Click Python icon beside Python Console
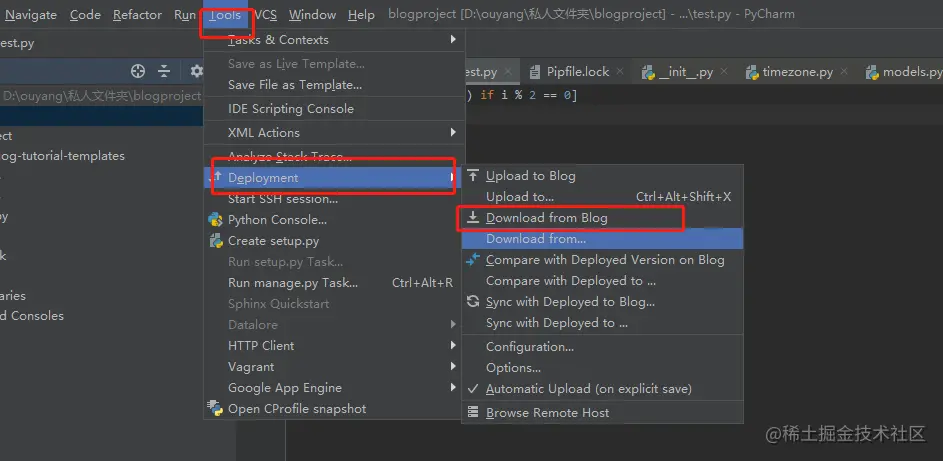Image resolution: width=943 pixels, height=461 pixels. (215, 219)
